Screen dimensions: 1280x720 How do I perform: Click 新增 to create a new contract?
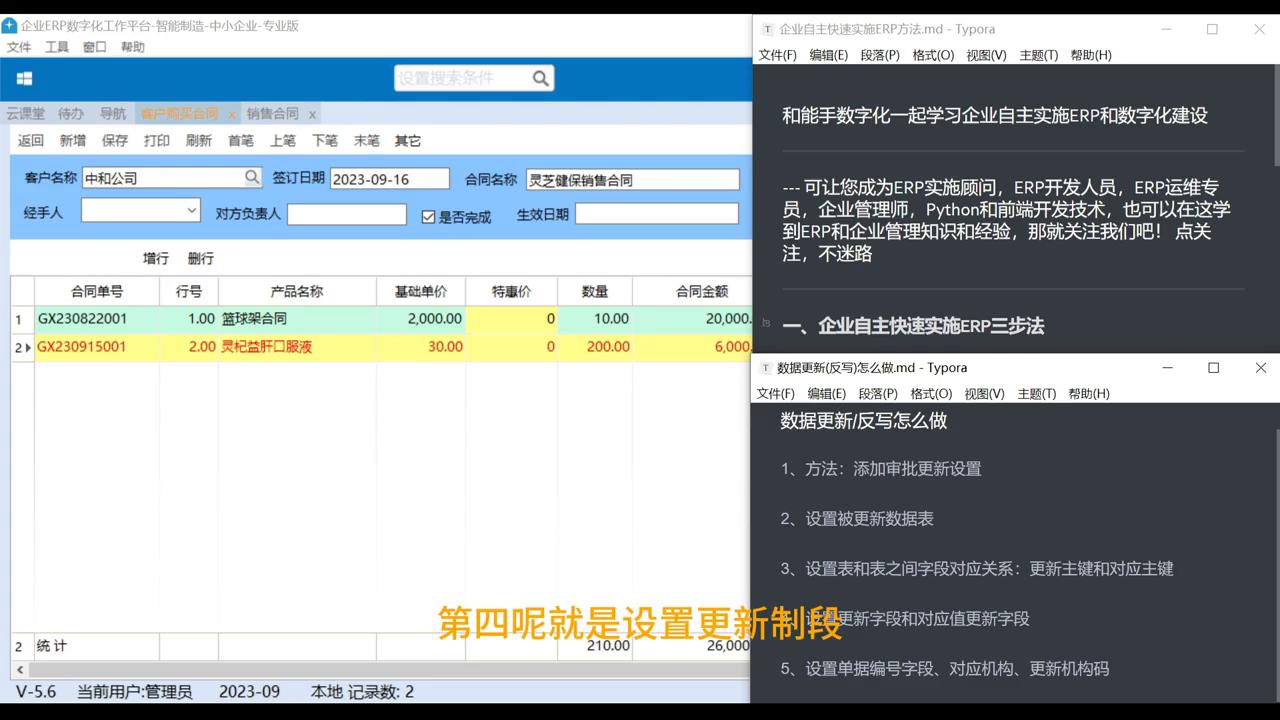click(x=72, y=140)
